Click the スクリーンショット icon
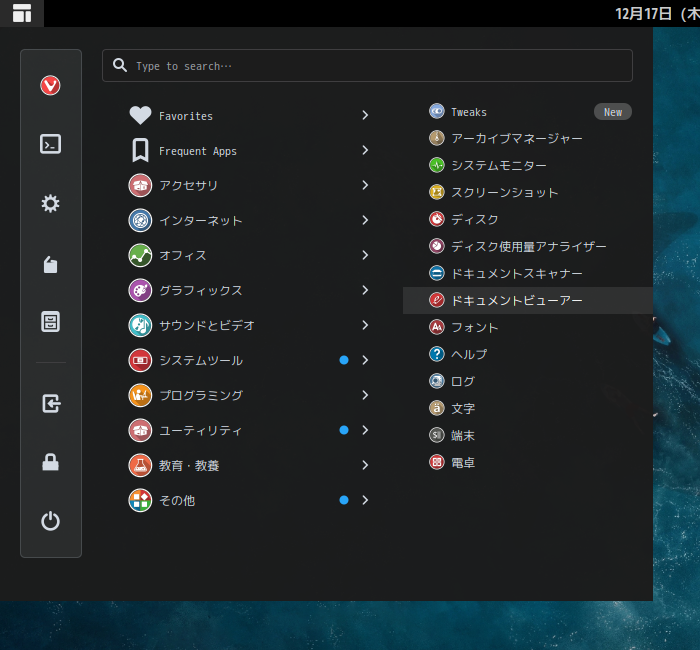 (437, 192)
